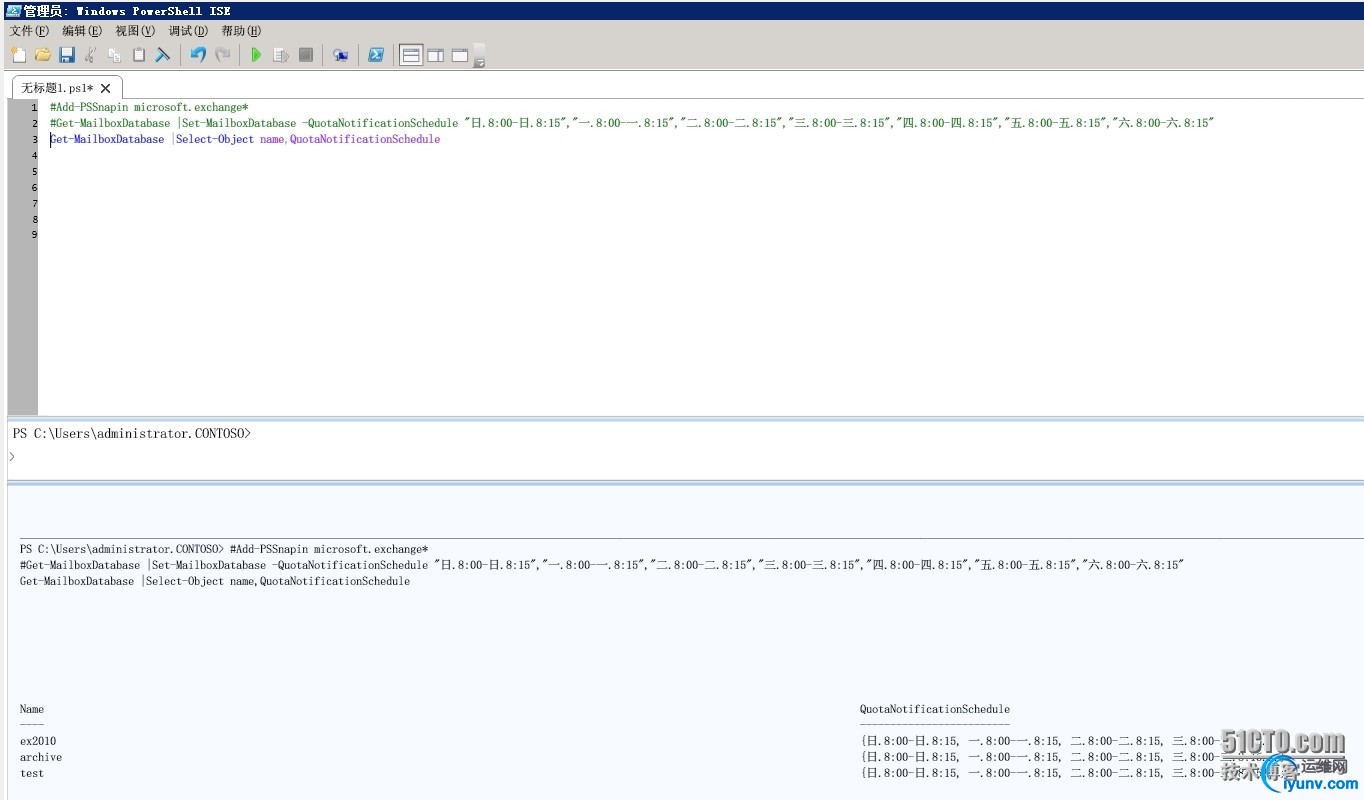
Task: Copy selection using the copy icon
Action: click(115, 55)
